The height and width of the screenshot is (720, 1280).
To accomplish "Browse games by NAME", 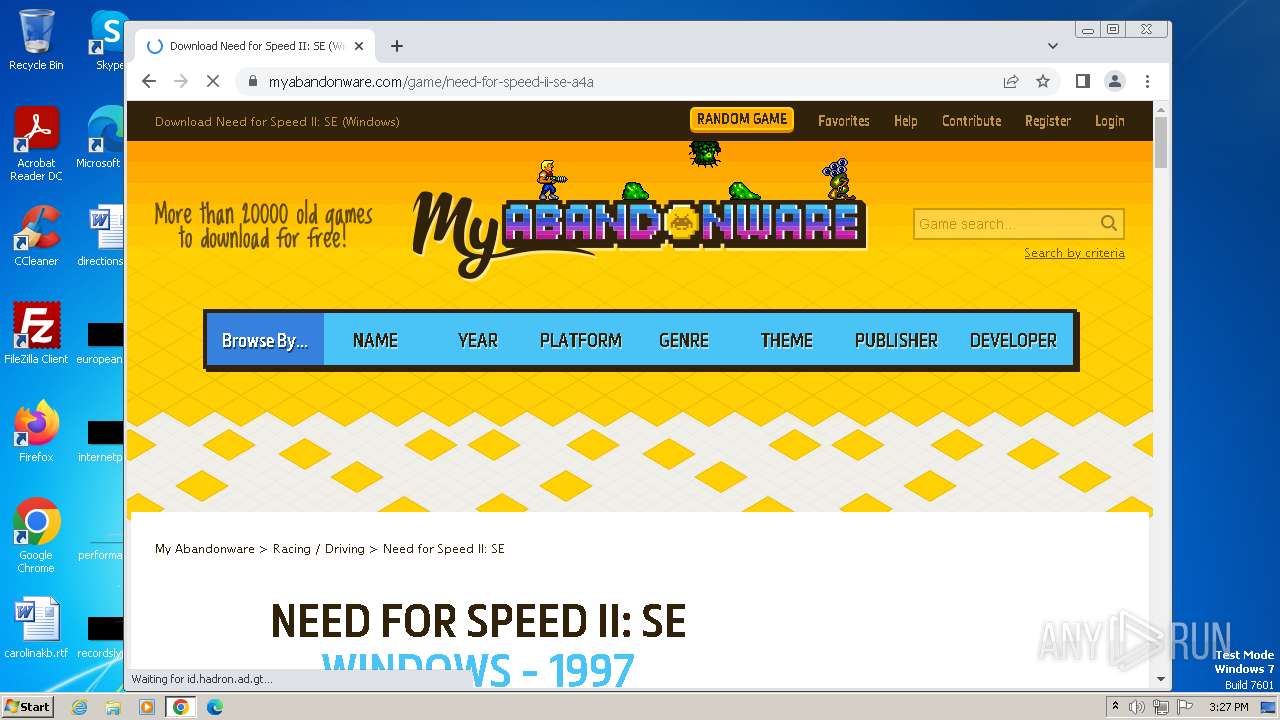I will click(x=375, y=341).
